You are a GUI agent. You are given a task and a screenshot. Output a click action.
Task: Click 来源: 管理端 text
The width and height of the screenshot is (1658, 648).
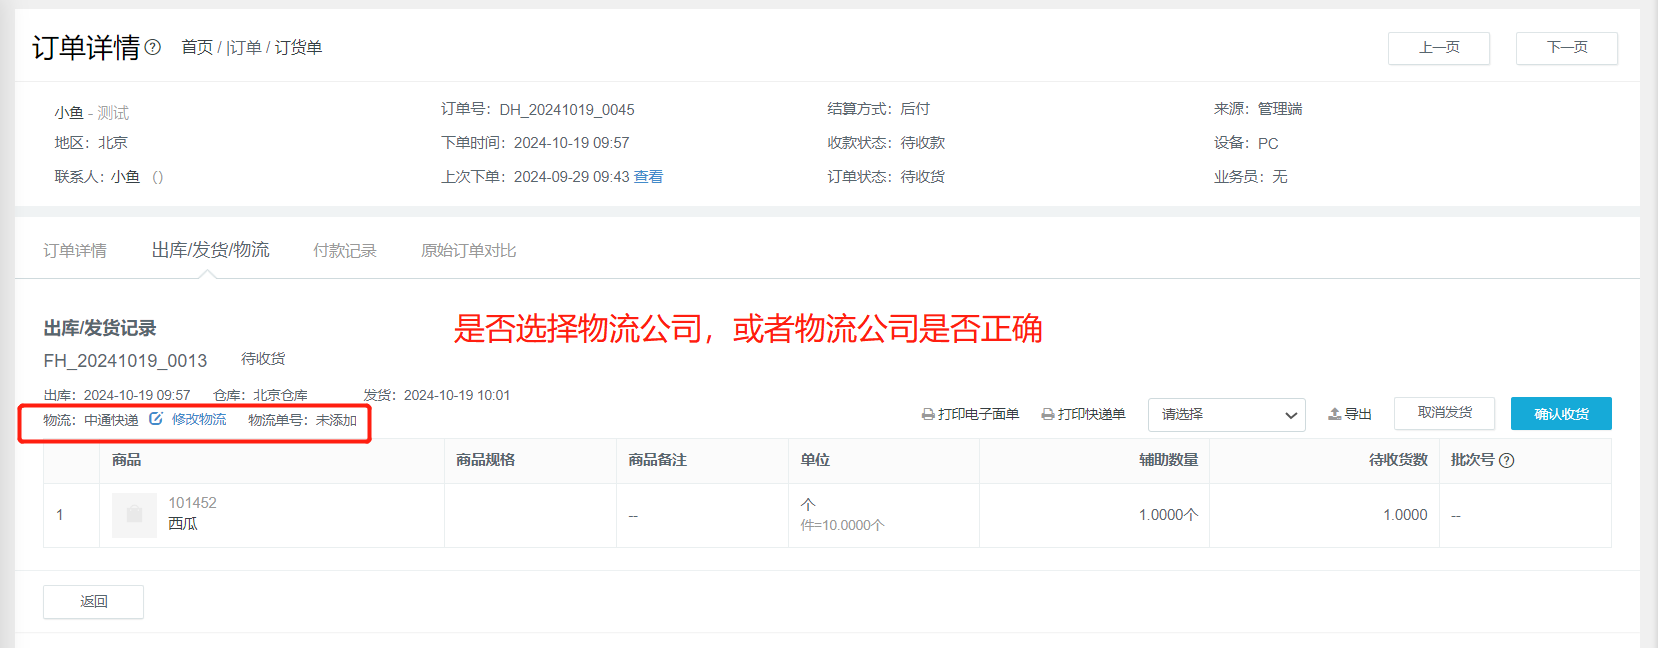(1258, 109)
